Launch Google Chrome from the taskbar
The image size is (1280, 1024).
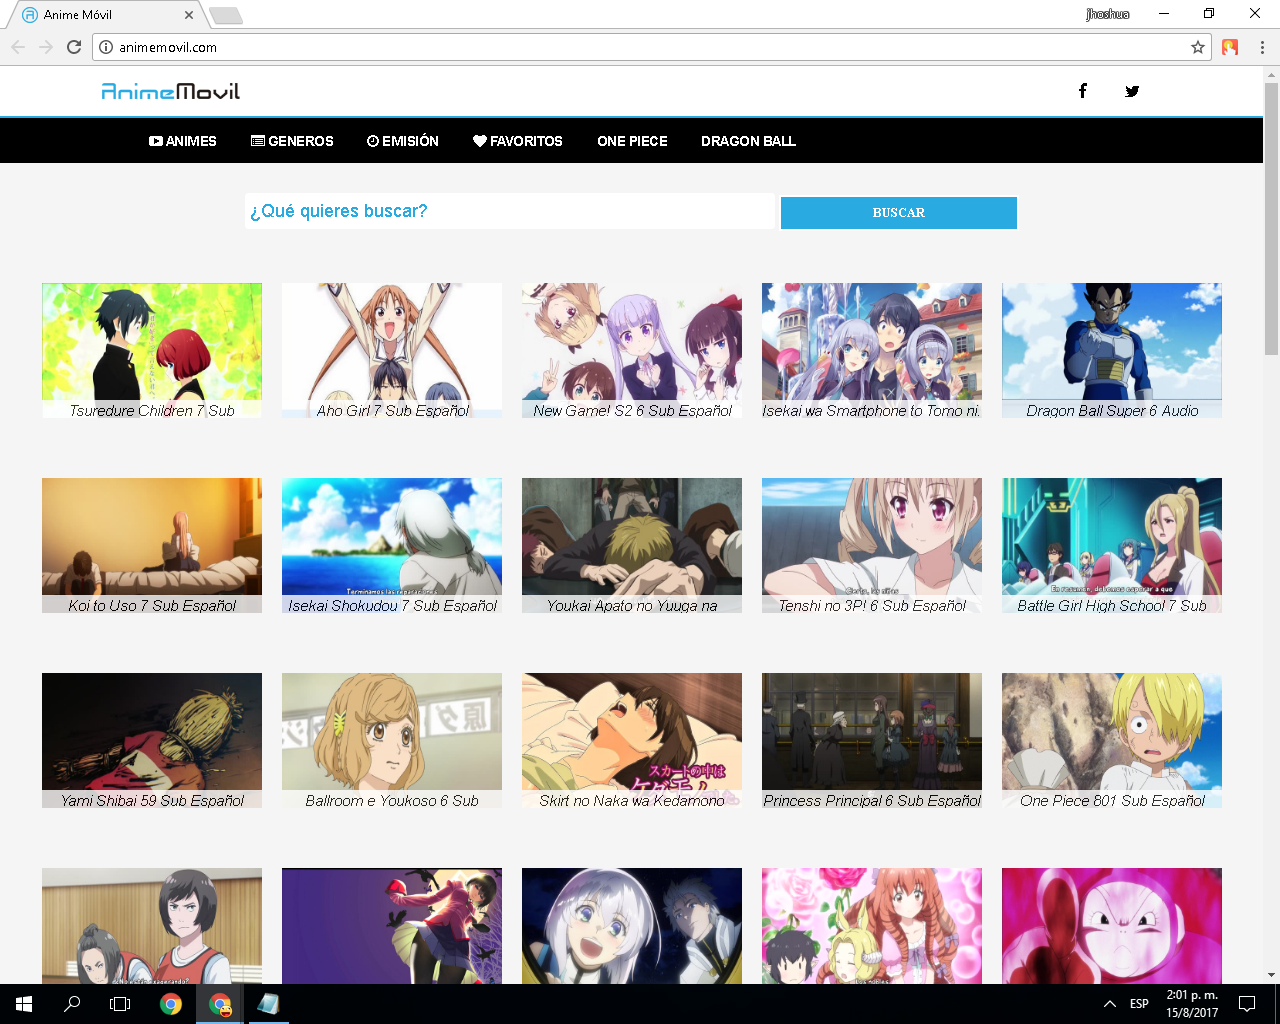171,1004
